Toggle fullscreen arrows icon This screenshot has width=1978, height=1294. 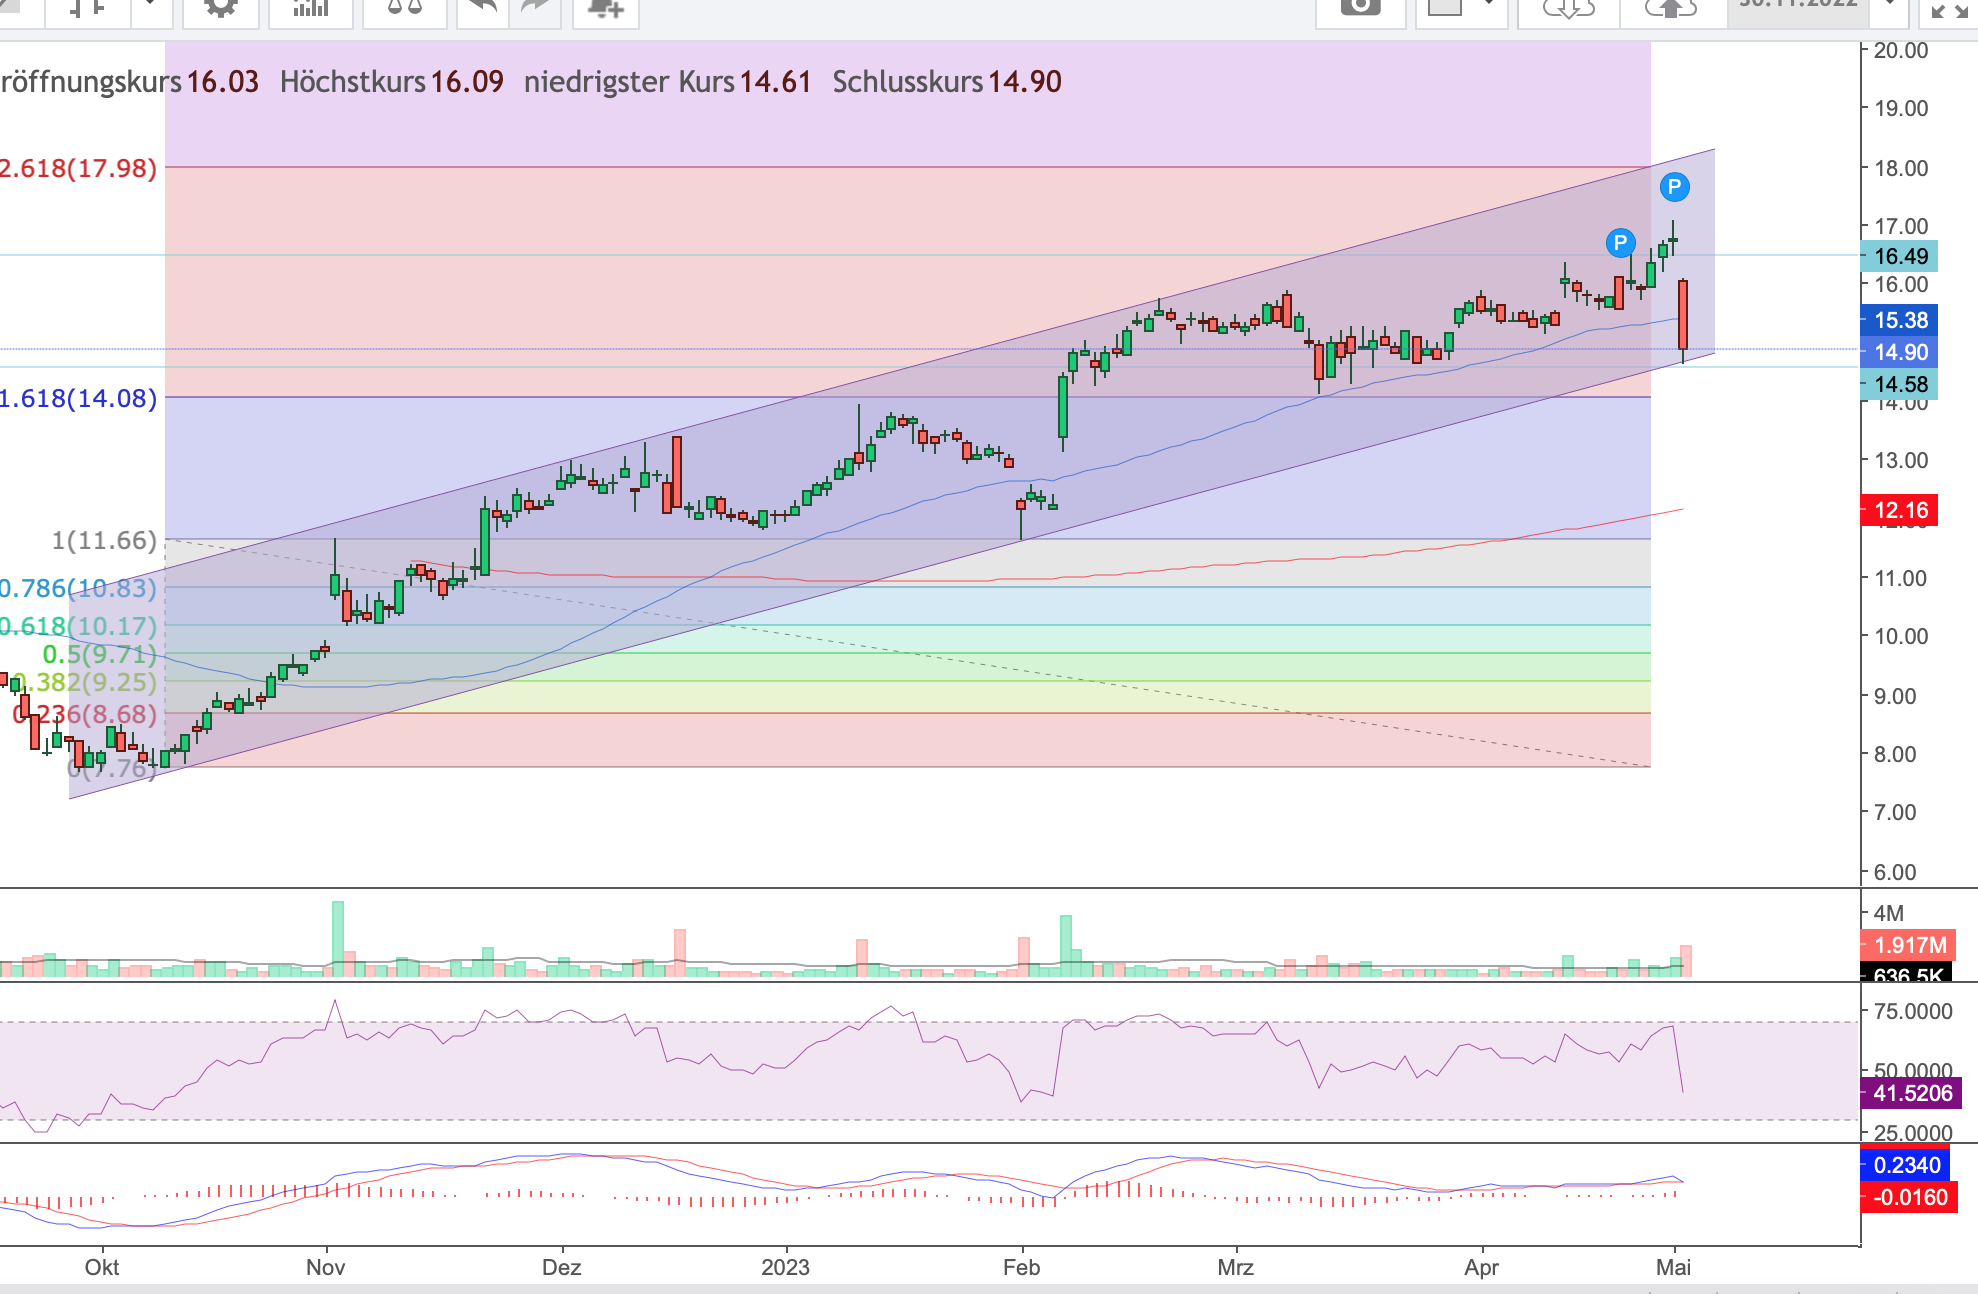(1949, 9)
